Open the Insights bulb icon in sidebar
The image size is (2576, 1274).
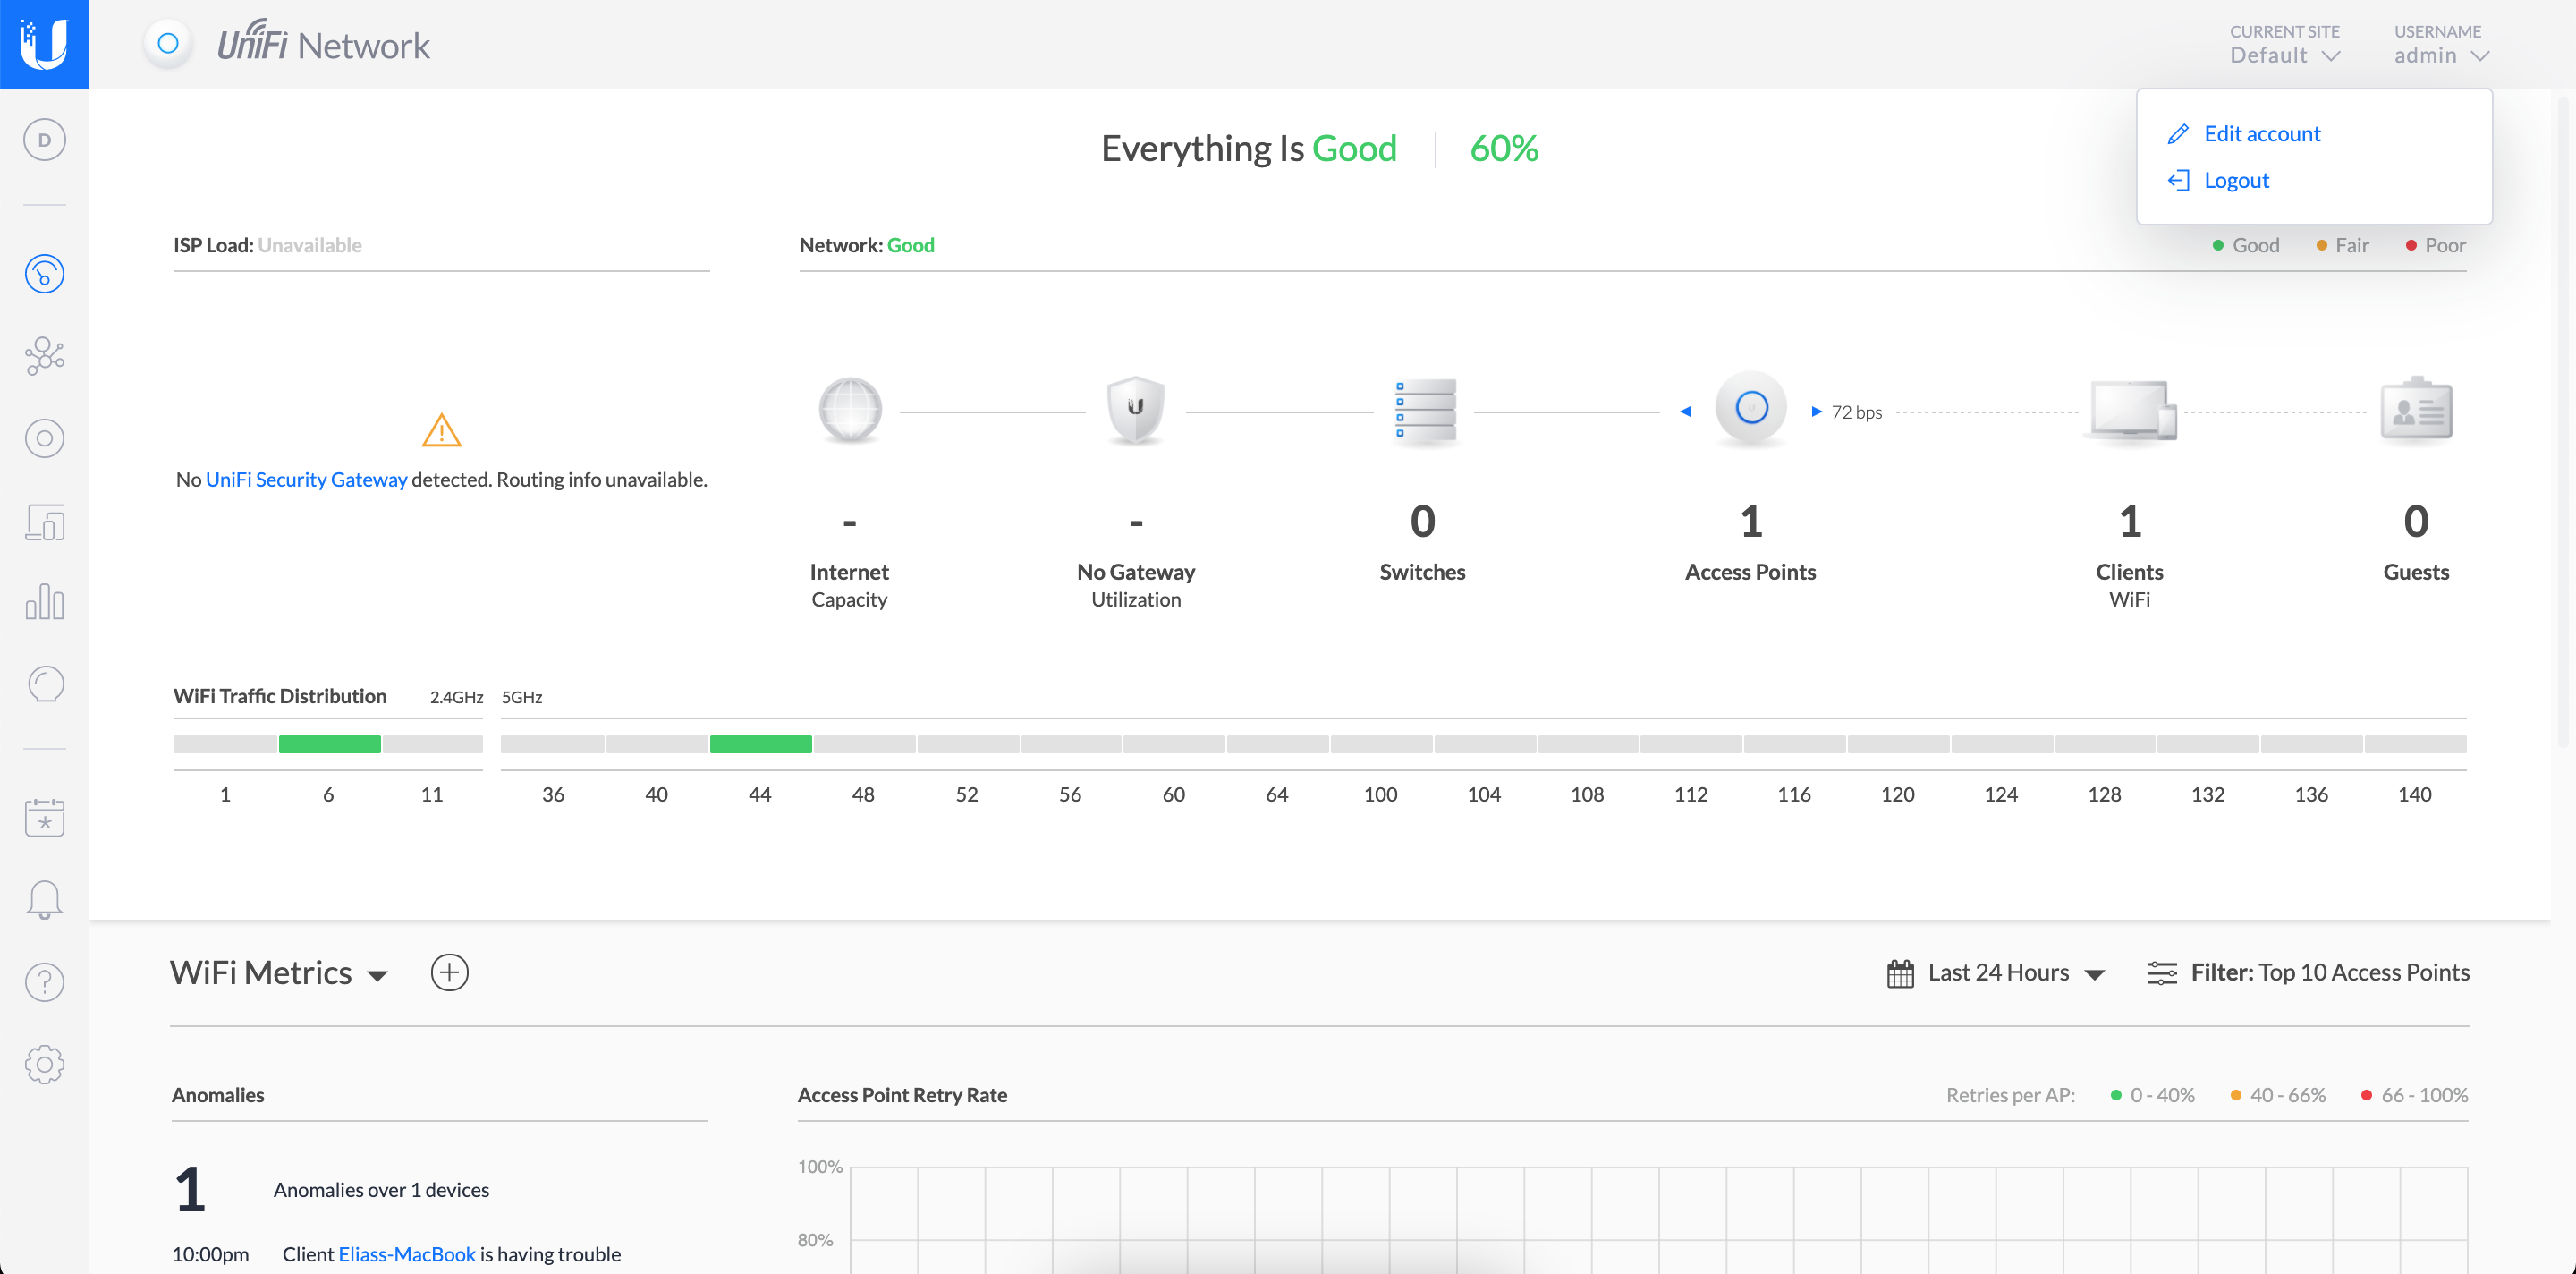coord(44,685)
